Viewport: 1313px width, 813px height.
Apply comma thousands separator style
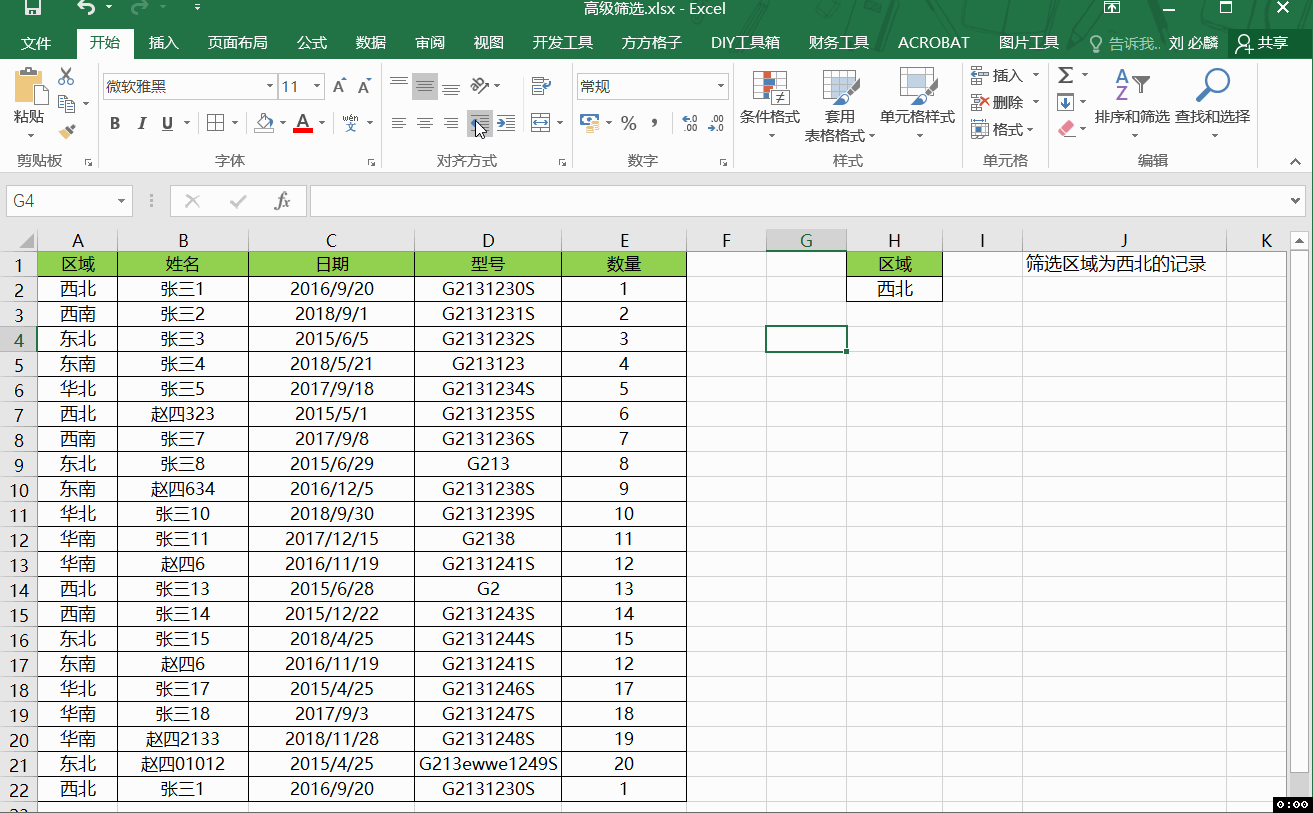655,123
